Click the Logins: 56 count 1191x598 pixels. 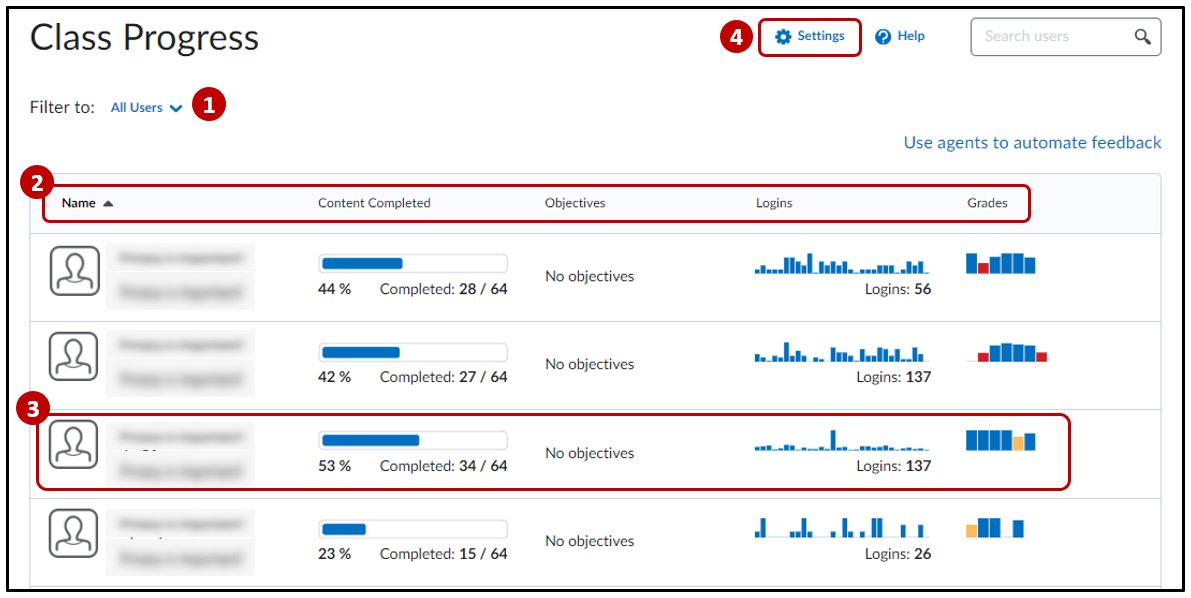tap(898, 290)
